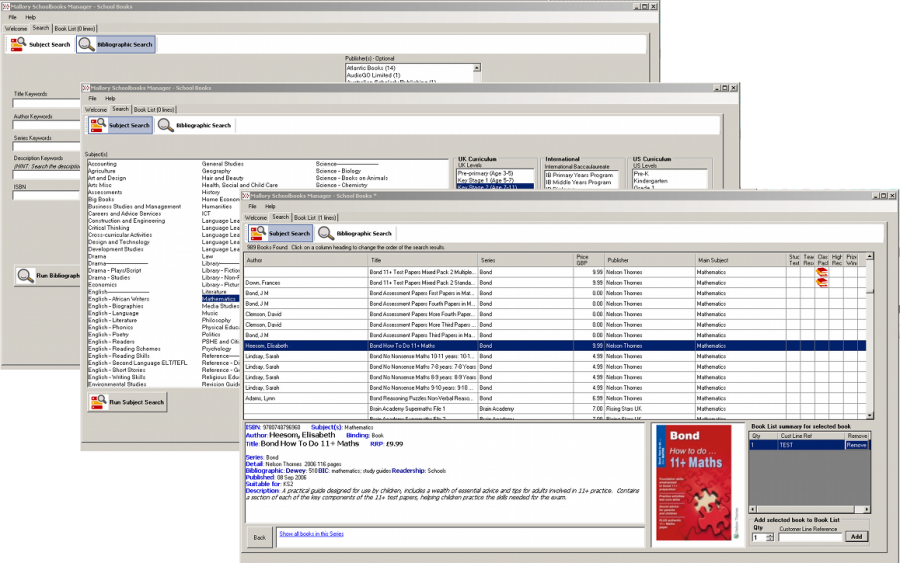Click the Add button for Book List
This screenshot has width=900, height=563.
(x=856, y=537)
